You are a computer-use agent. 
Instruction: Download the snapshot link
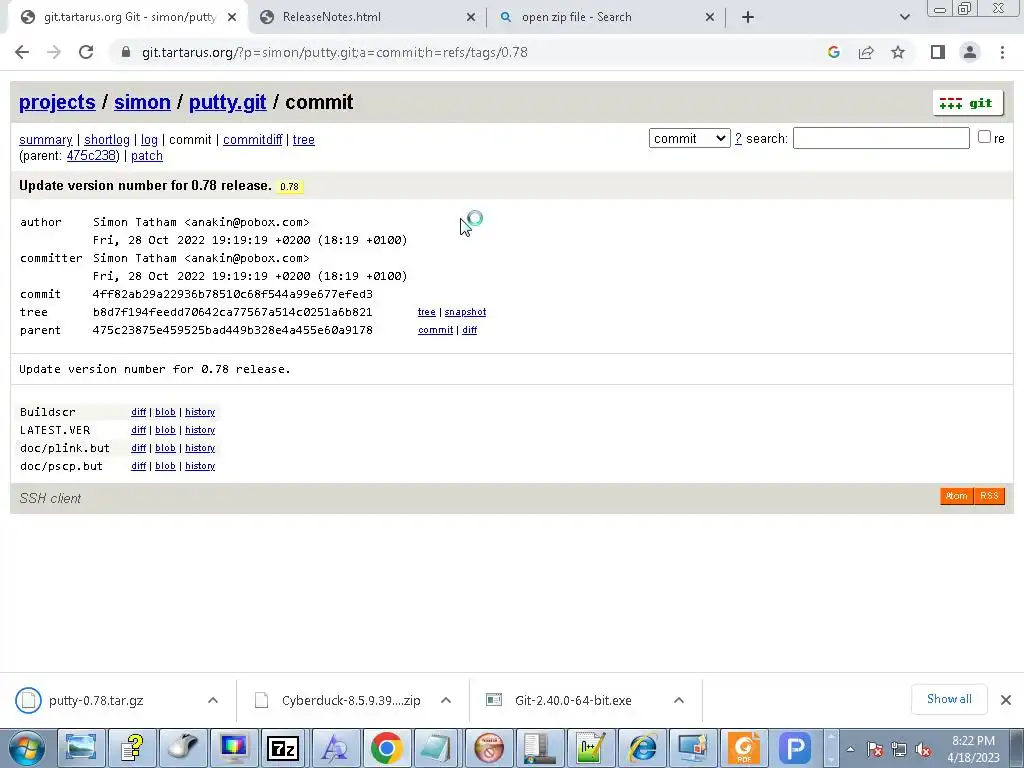(x=465, y=312)
